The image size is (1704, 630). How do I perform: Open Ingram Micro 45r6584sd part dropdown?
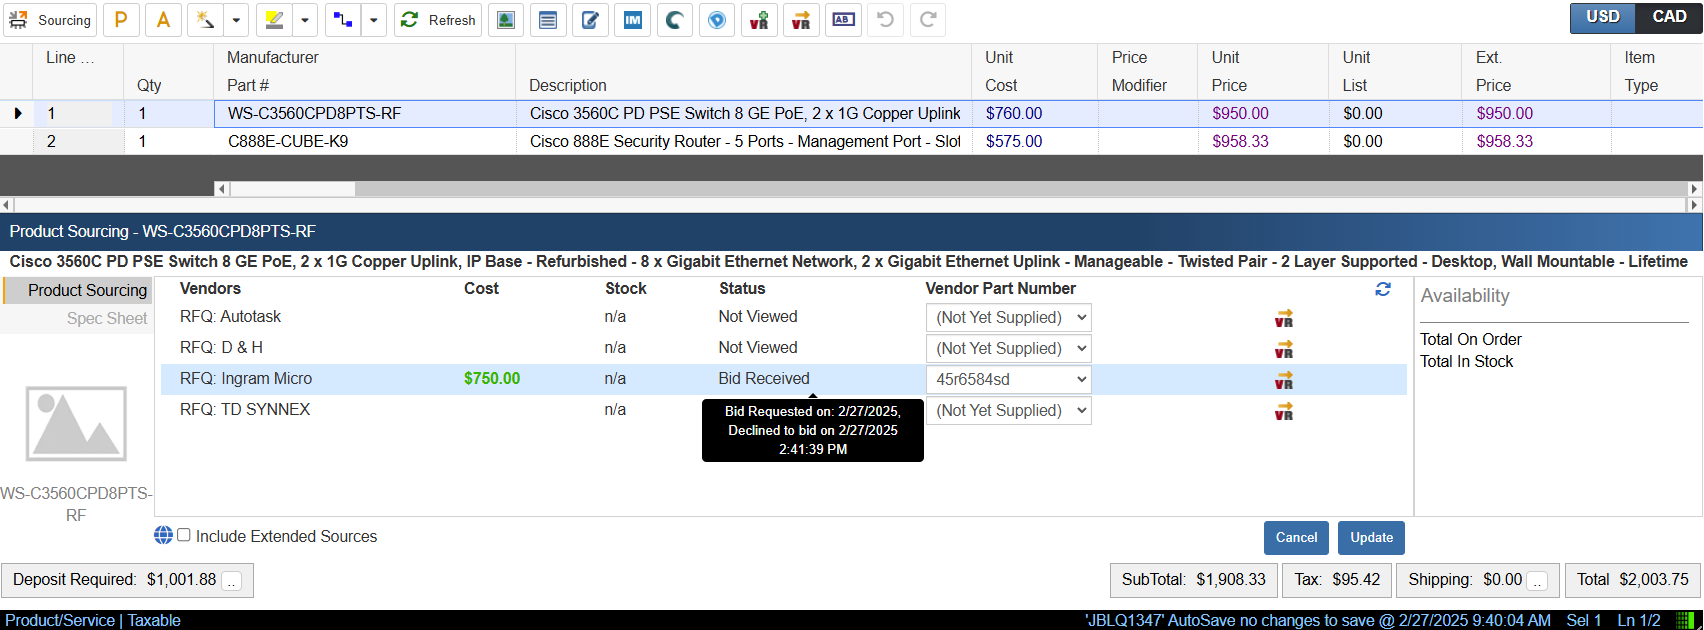[x=1008, y=380]
